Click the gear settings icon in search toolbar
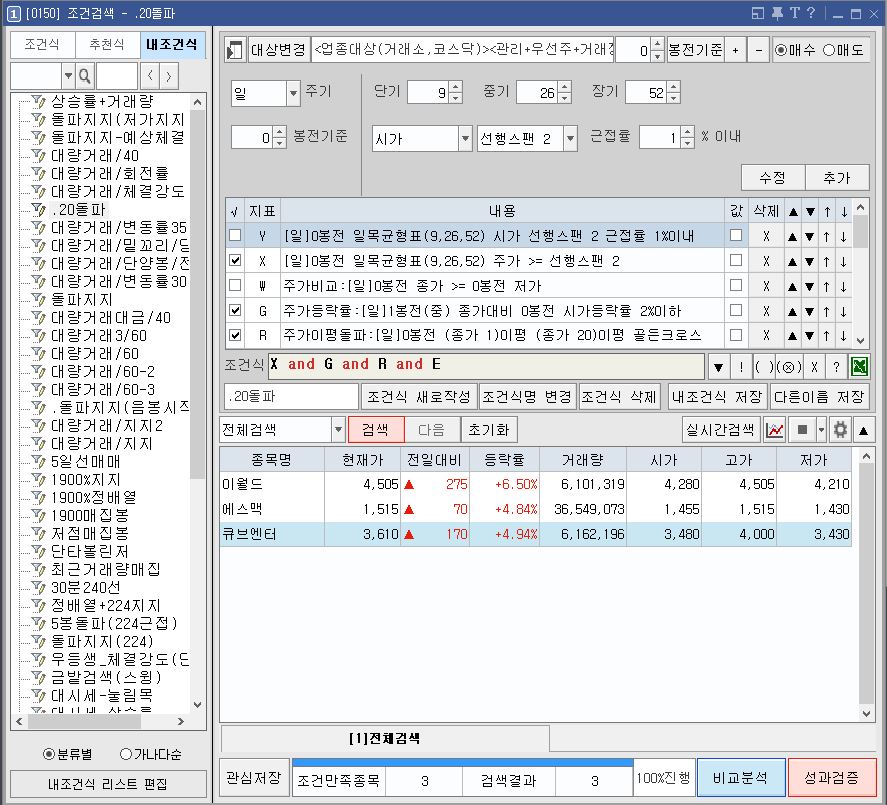887x805 pixels. (x=841, y=430)
